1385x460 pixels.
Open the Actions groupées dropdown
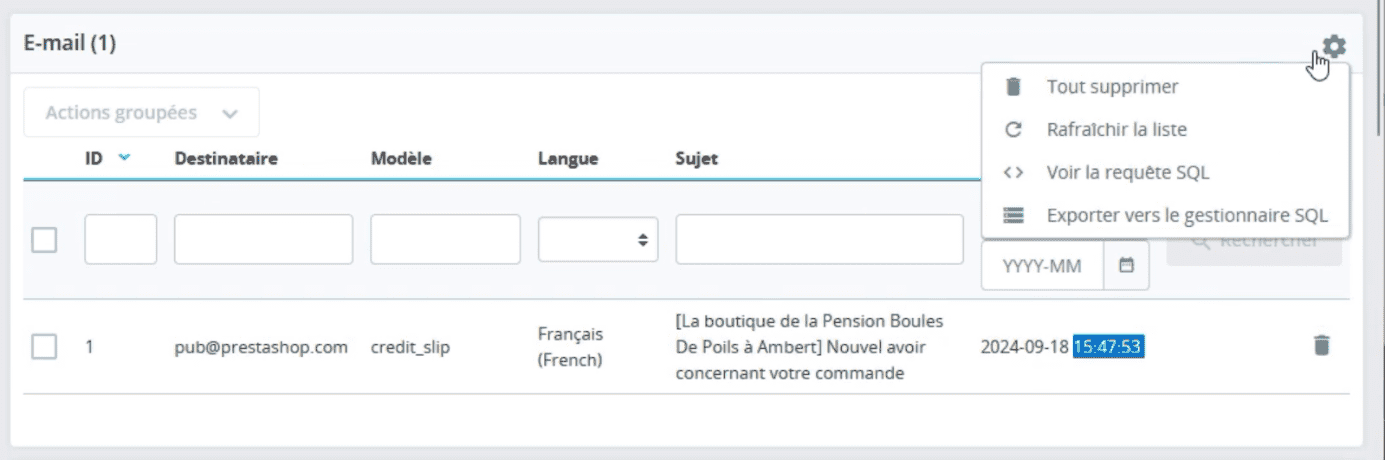(x=142, y=113)
